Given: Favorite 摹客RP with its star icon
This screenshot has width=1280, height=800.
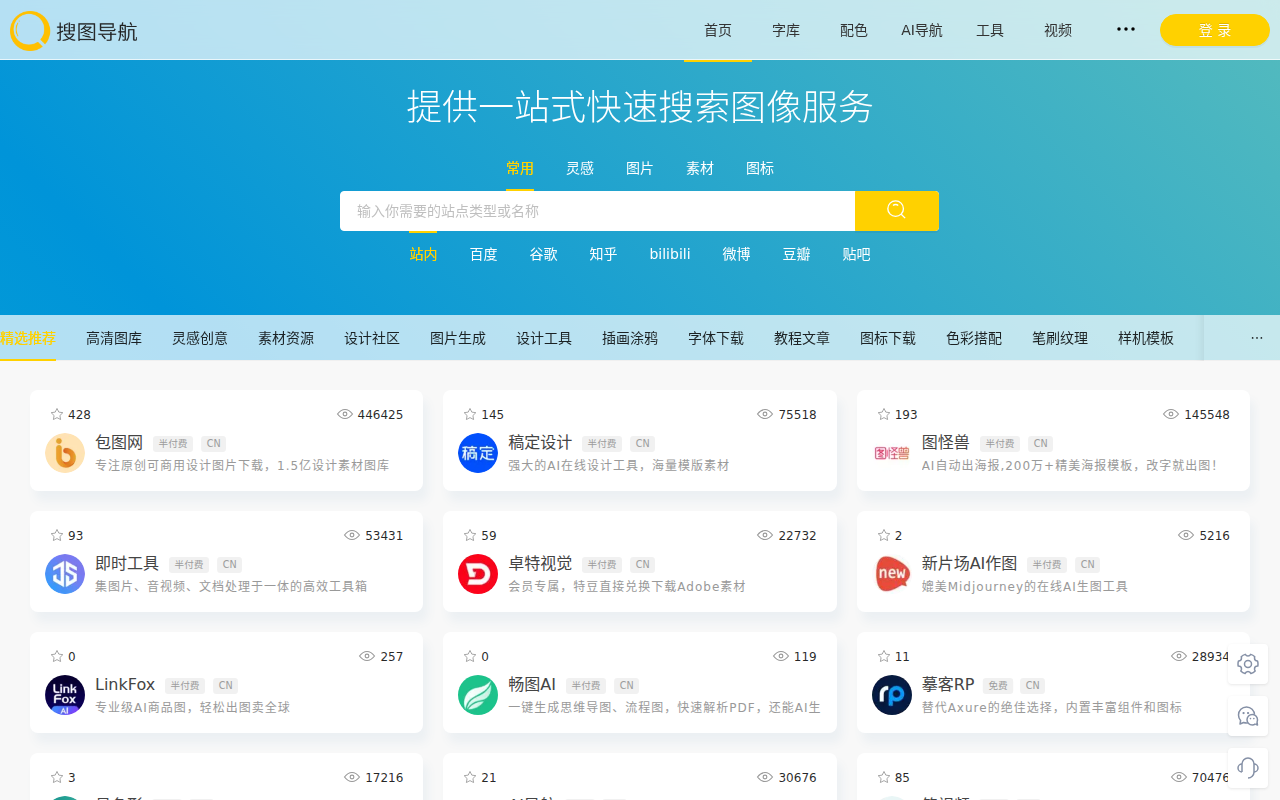Looking at the screenshot, I should coord(884,656).
